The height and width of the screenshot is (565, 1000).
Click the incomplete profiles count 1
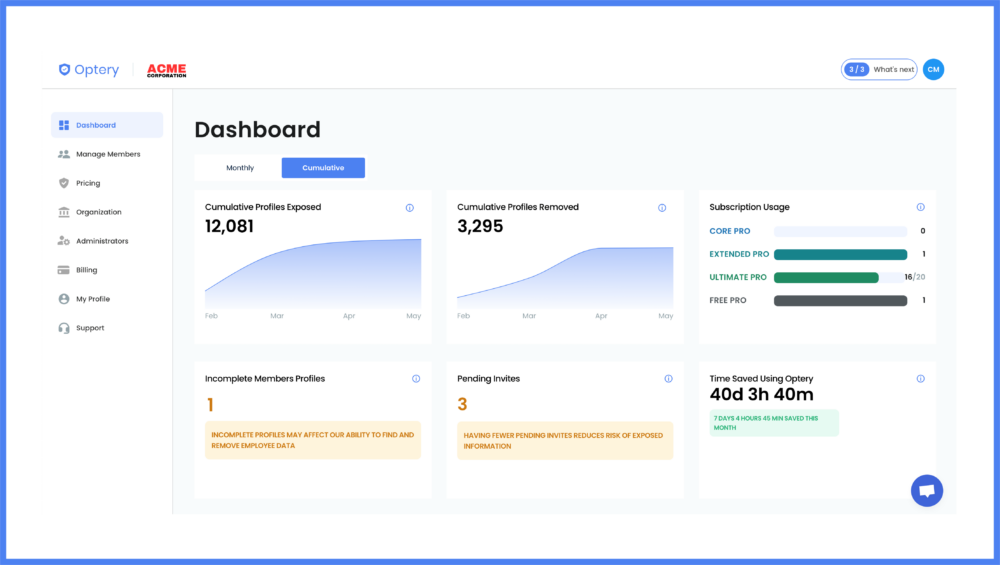click(x=210, y=405)
